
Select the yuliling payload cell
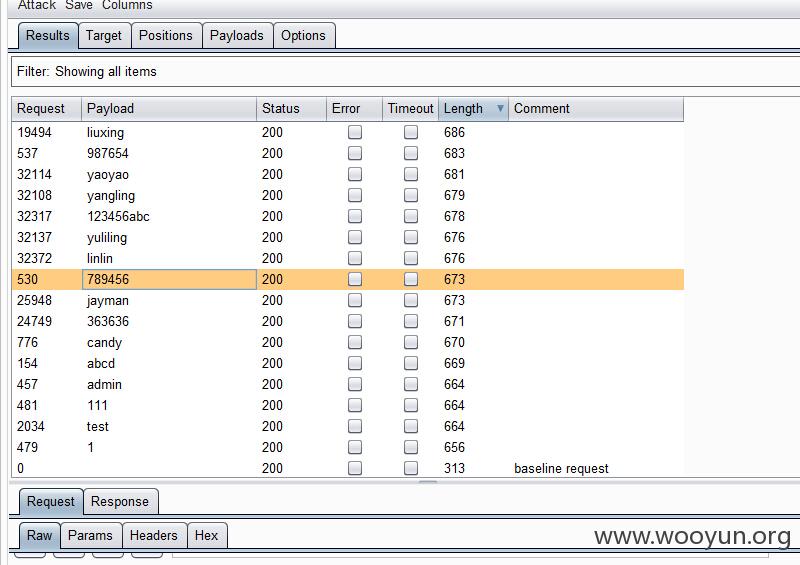tap(169, 237)
